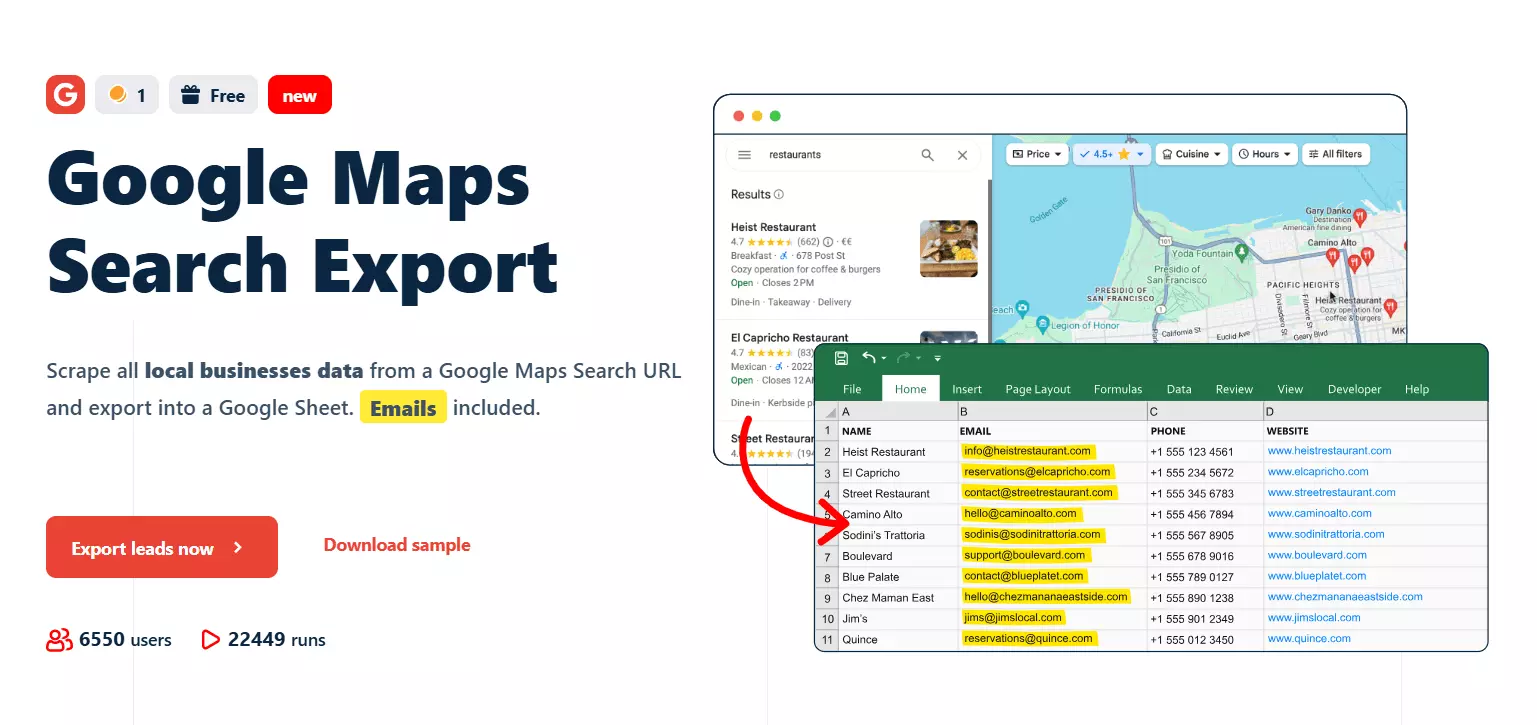
Task: Click cell jims@jimslocal.com
Action: (1052, 618)
